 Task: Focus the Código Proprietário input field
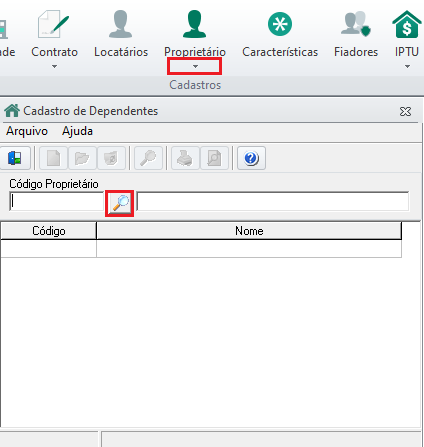tap(56, 201)
